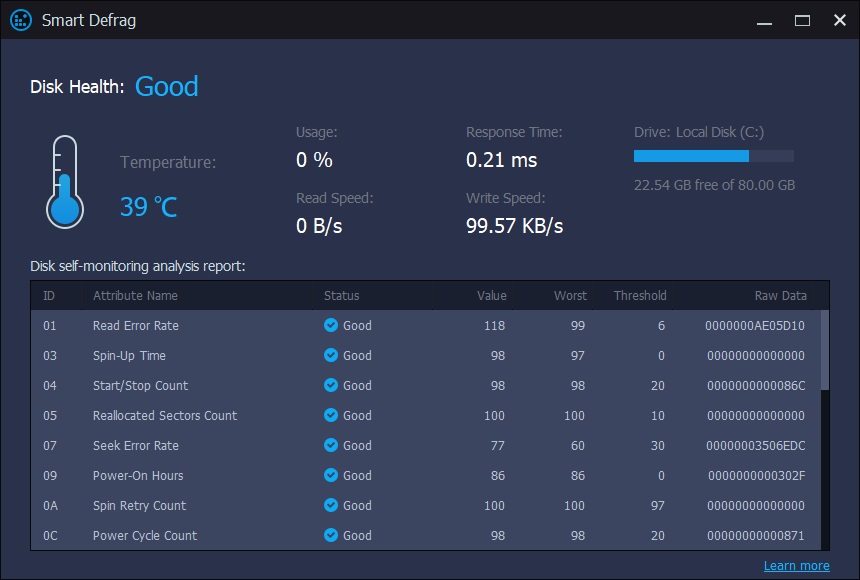Click the Status column header
Screen dimensions: 860x580
(341, 295)
